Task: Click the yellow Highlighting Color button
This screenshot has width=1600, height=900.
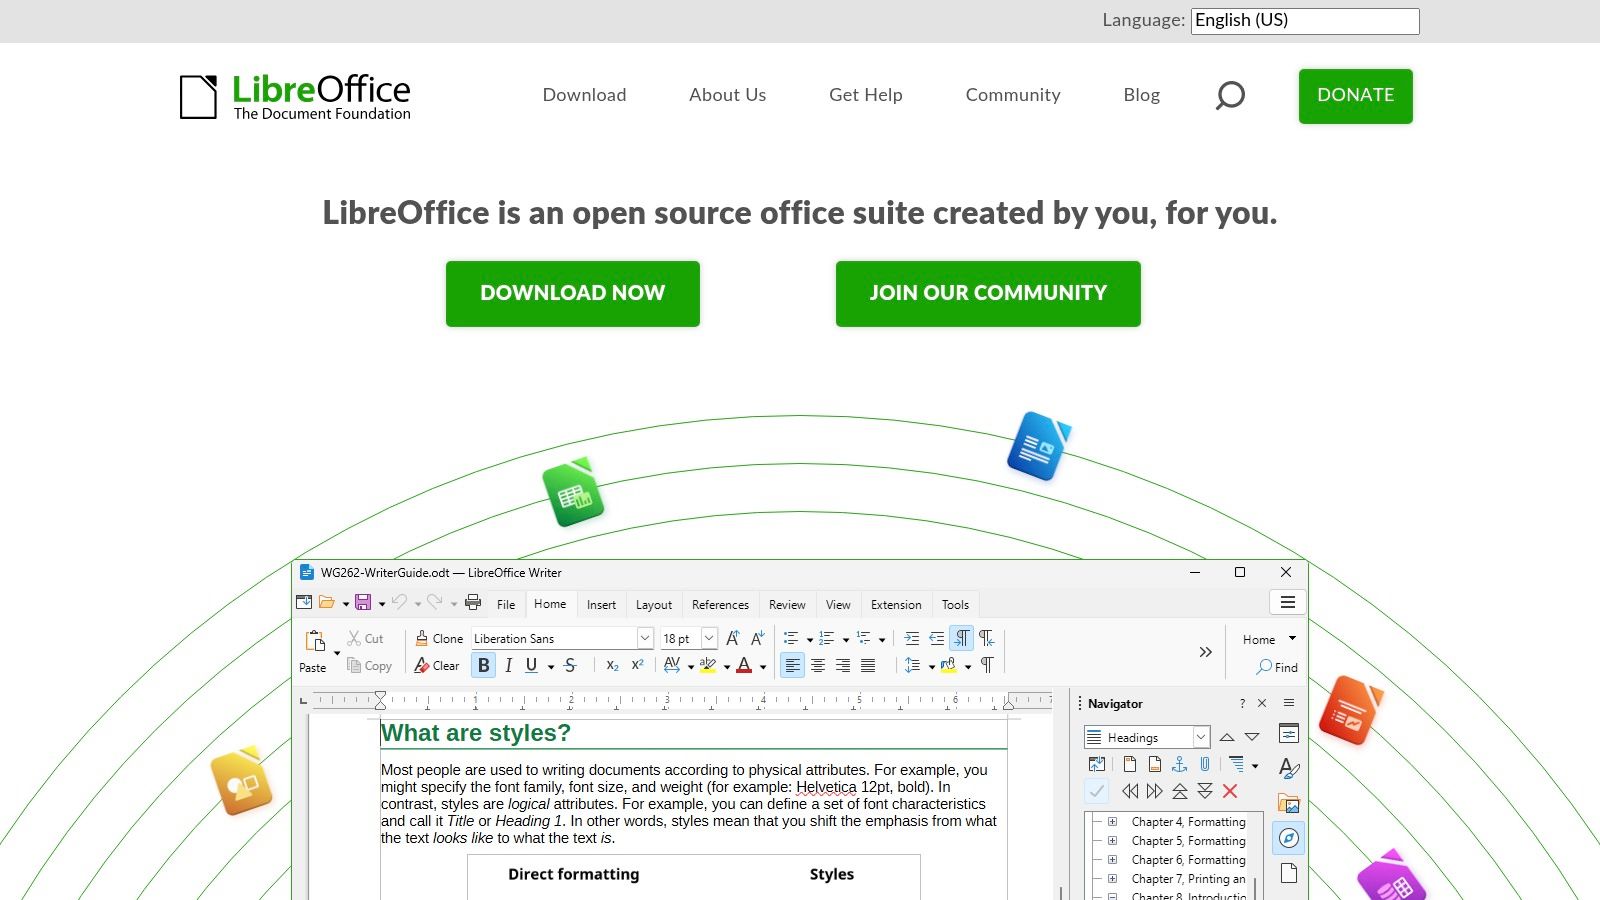Action: point(707,665)
